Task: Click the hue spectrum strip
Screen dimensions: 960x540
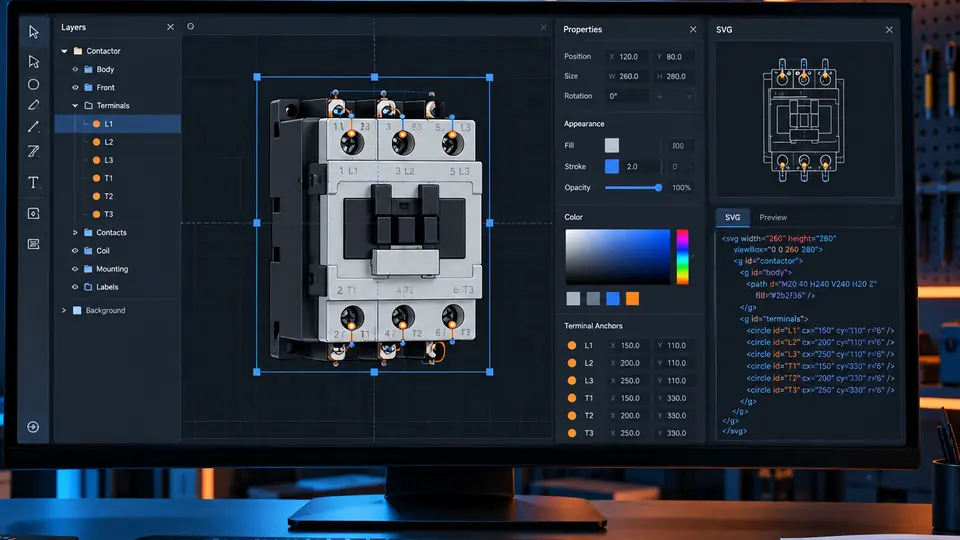Action: point(682,257)
